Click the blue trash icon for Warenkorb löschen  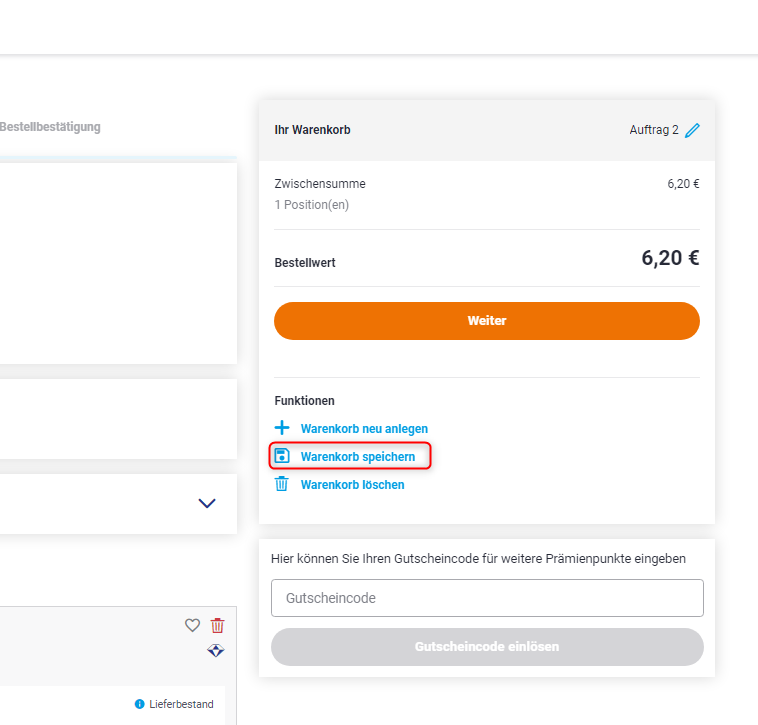click(282, 484)
